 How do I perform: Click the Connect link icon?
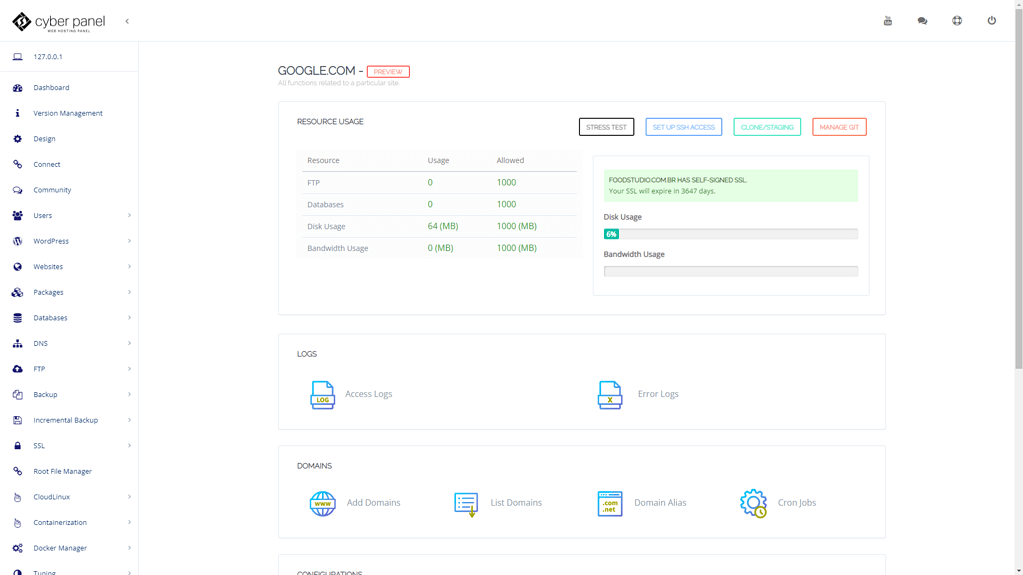tap(18, 164)
